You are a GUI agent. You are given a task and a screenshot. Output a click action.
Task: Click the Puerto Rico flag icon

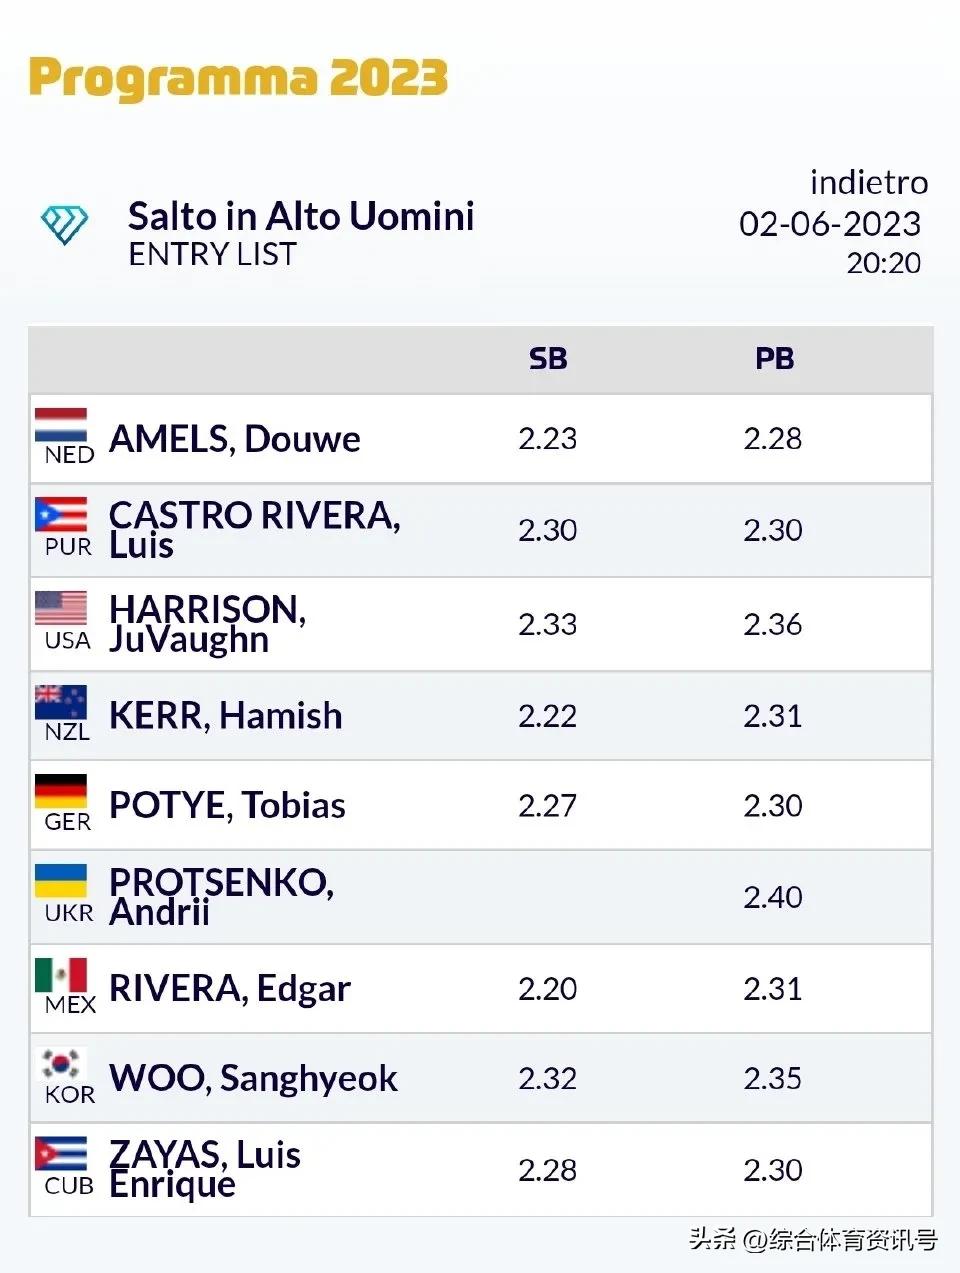click(x=61, y=515)
